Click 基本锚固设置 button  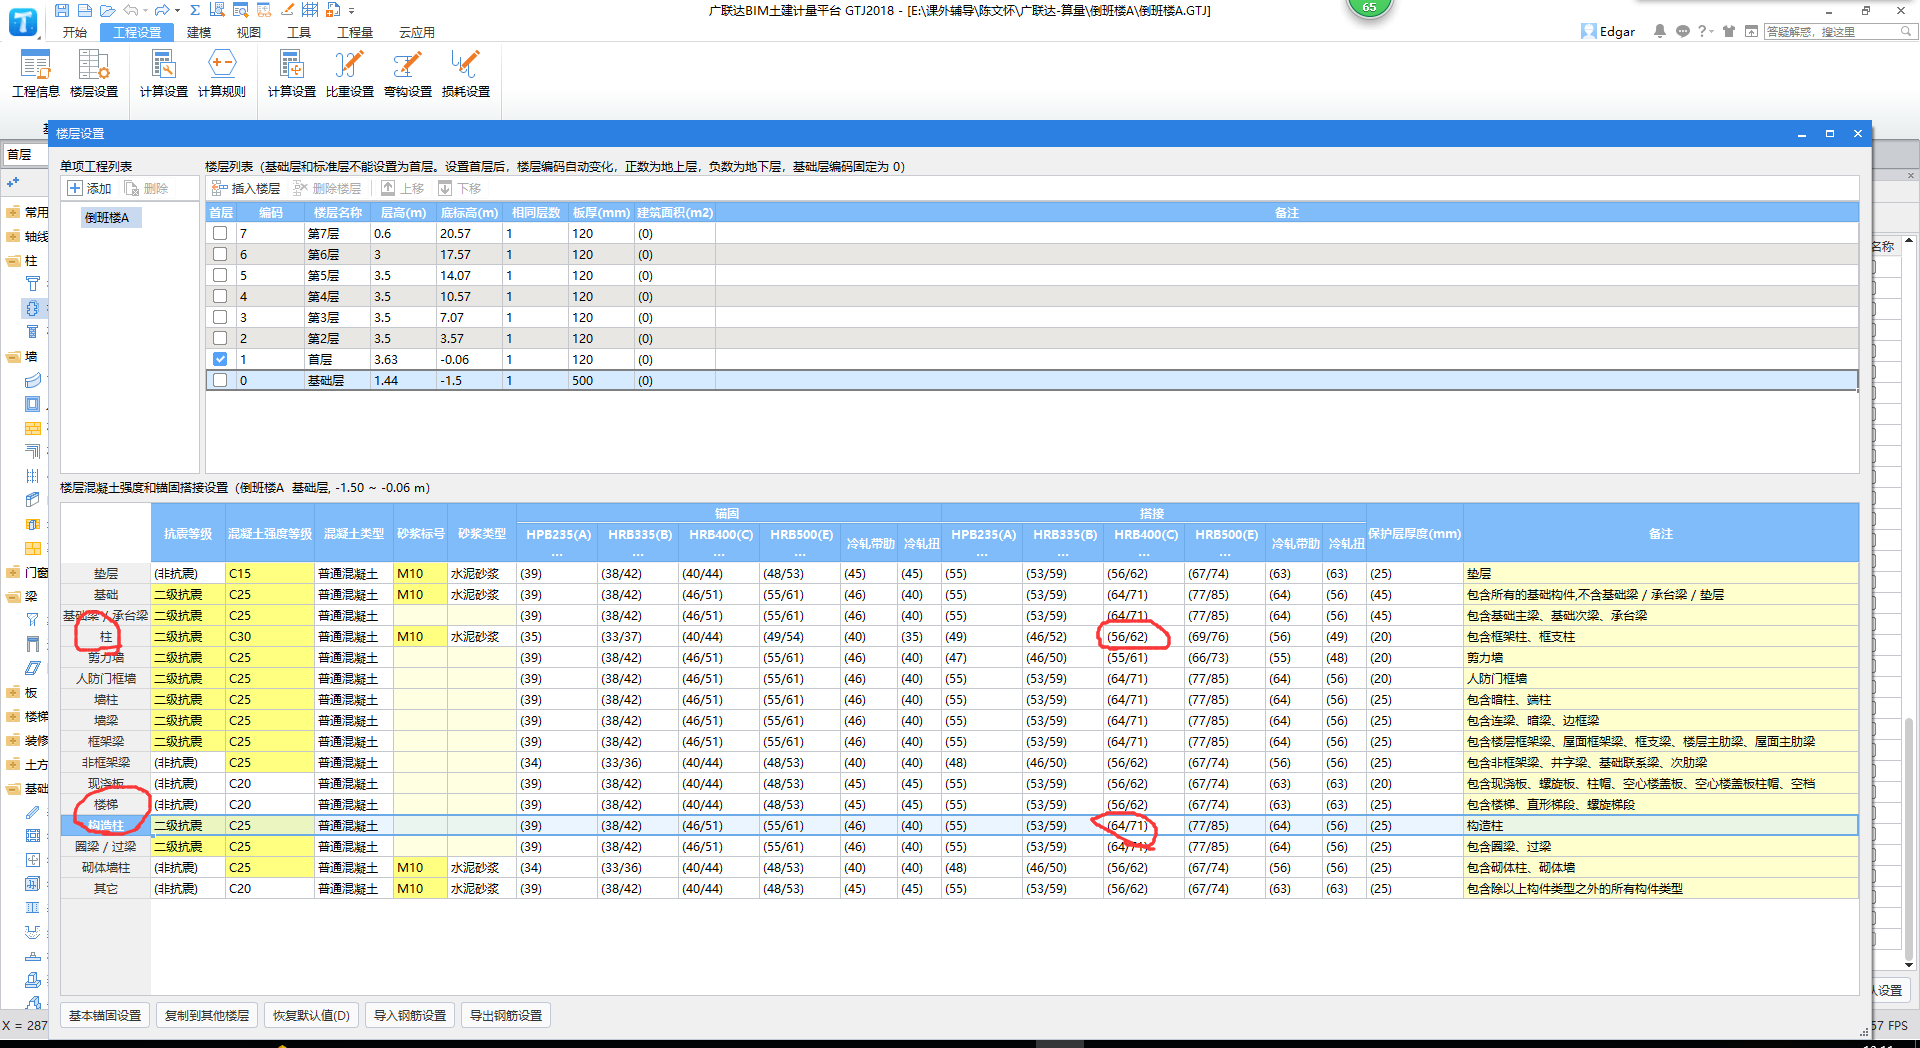105,1015
